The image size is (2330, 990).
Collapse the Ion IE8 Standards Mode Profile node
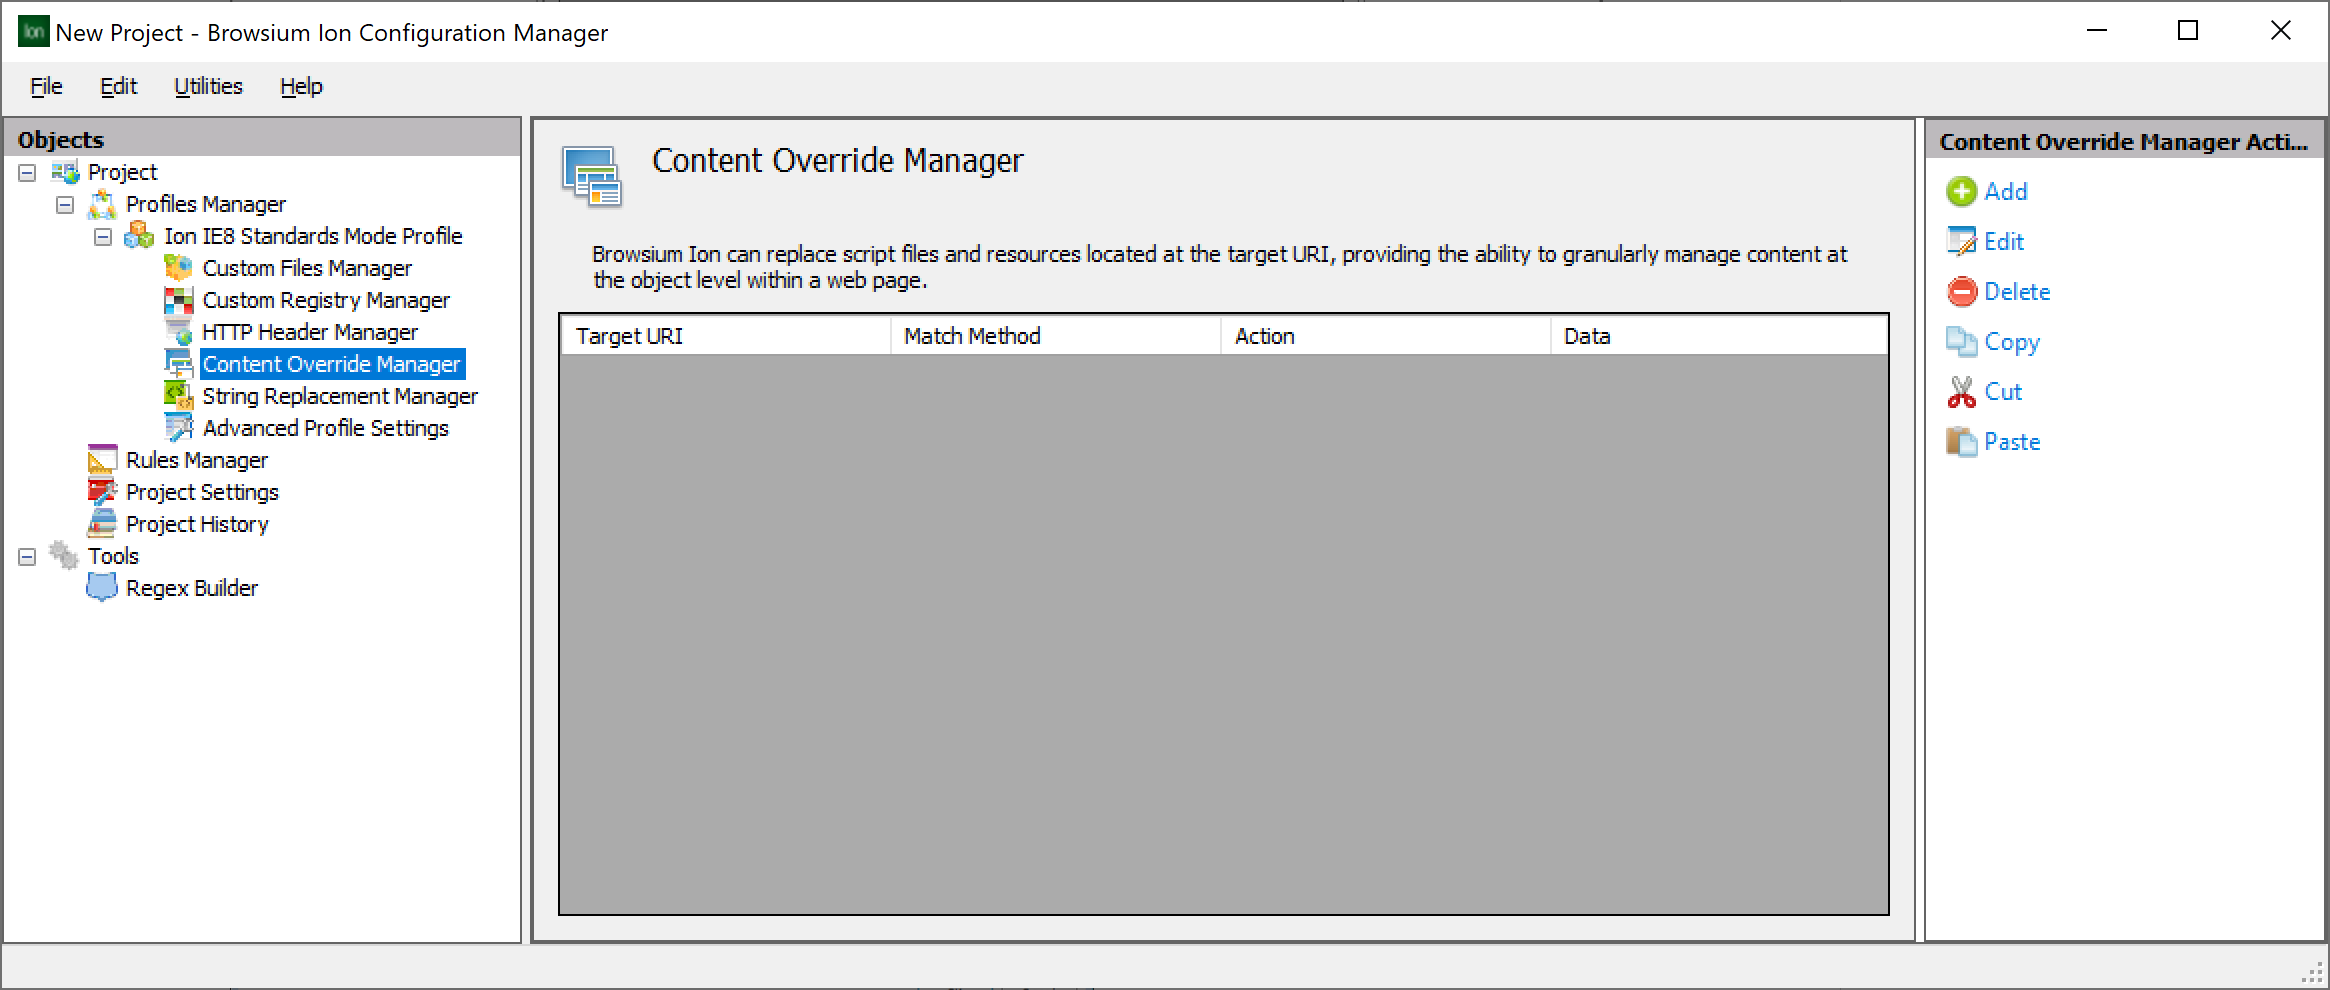(101, 236)
